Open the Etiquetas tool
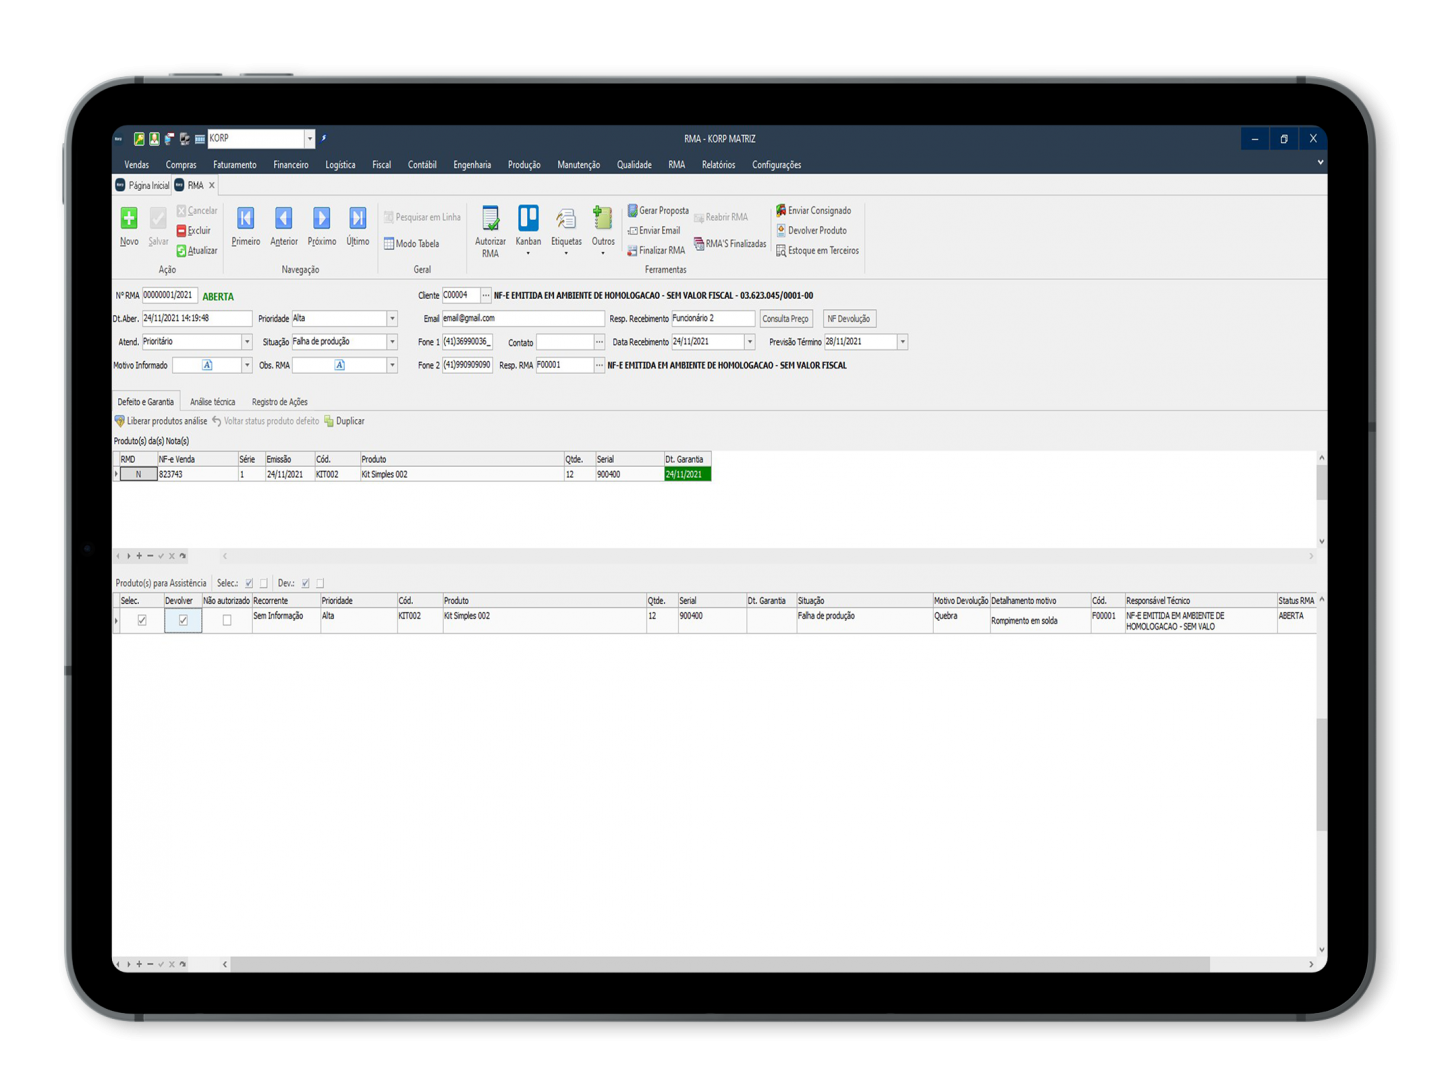 coord(566,219)
